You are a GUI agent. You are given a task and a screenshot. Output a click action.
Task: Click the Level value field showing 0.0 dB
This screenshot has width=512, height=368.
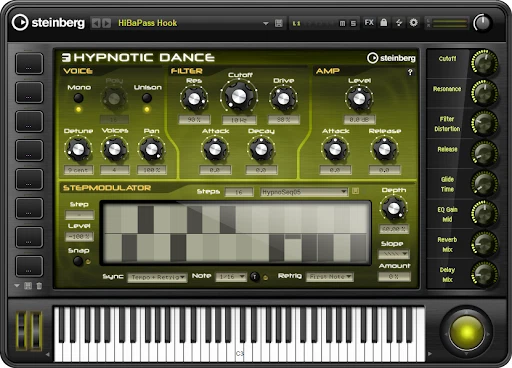[359, 119]
